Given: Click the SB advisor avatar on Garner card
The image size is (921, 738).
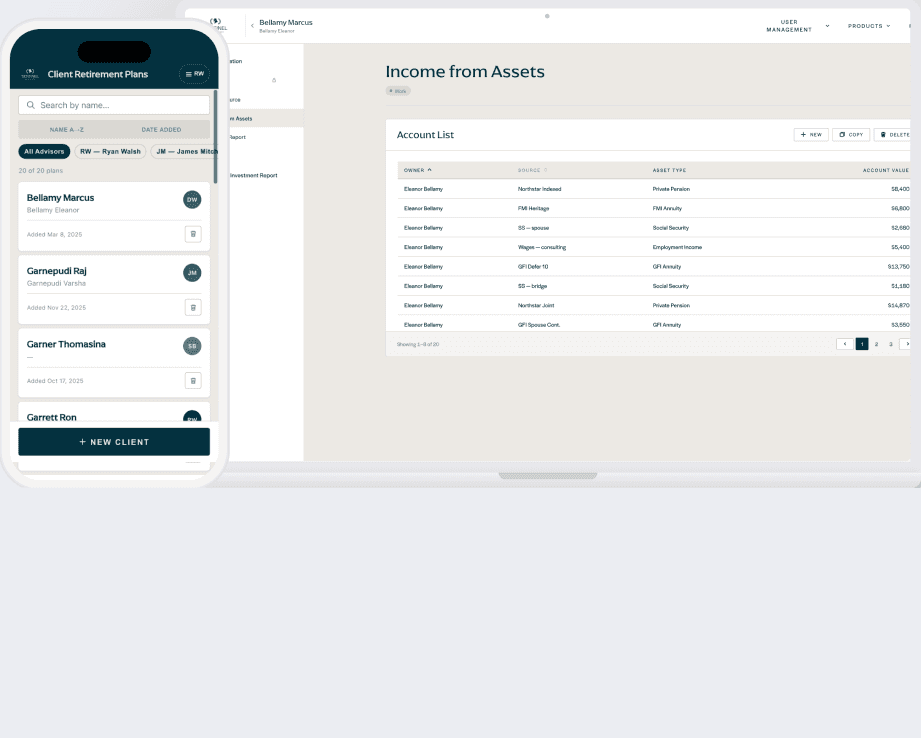Looking at the screenshot, I should [192, 346].
